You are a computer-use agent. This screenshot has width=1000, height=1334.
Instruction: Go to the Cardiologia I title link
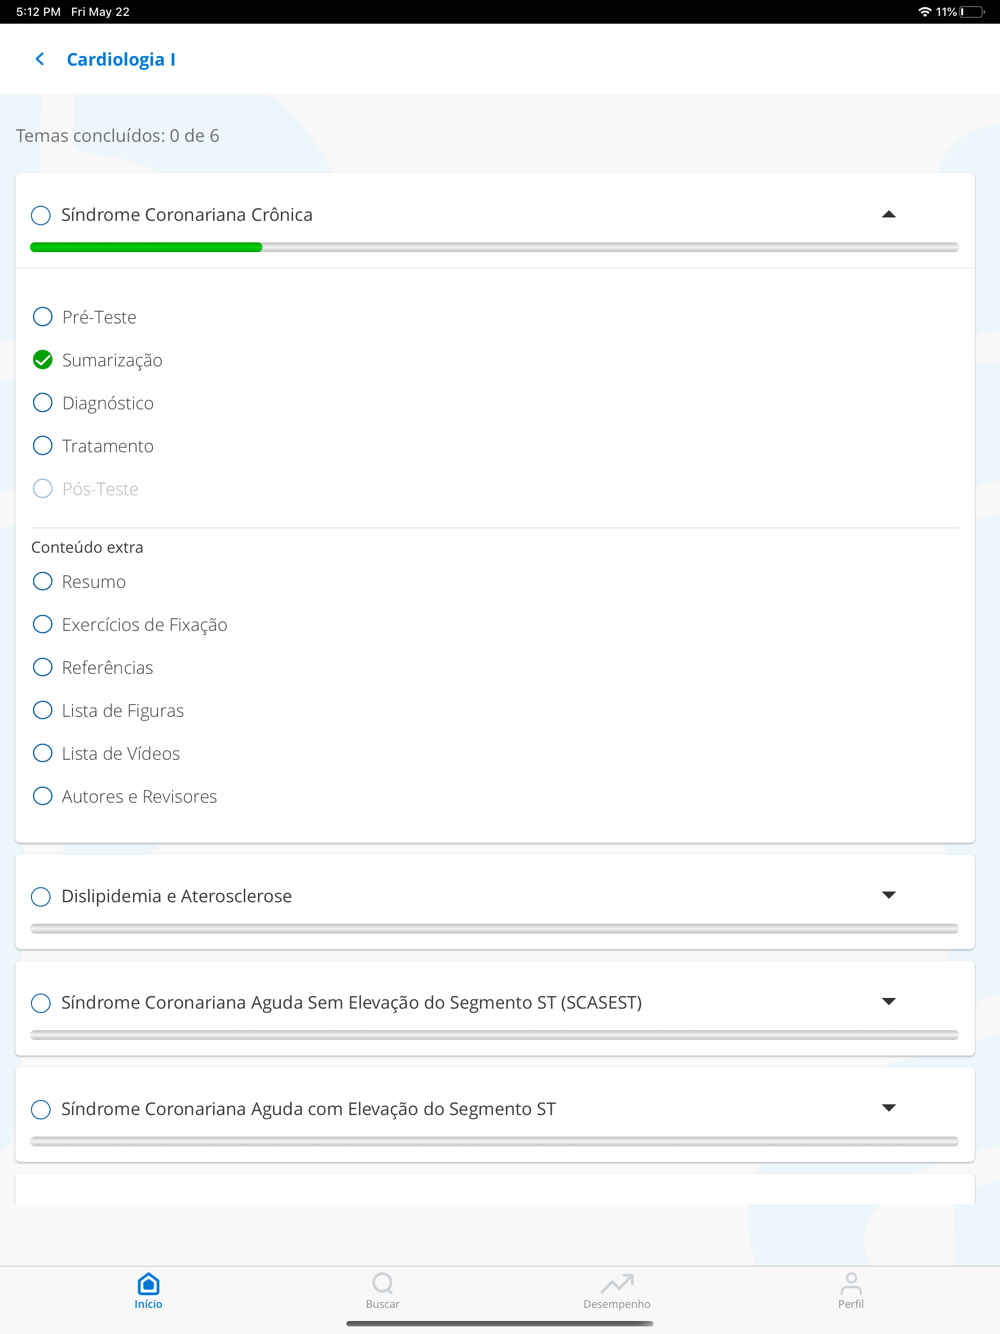[x=121, y=59]
